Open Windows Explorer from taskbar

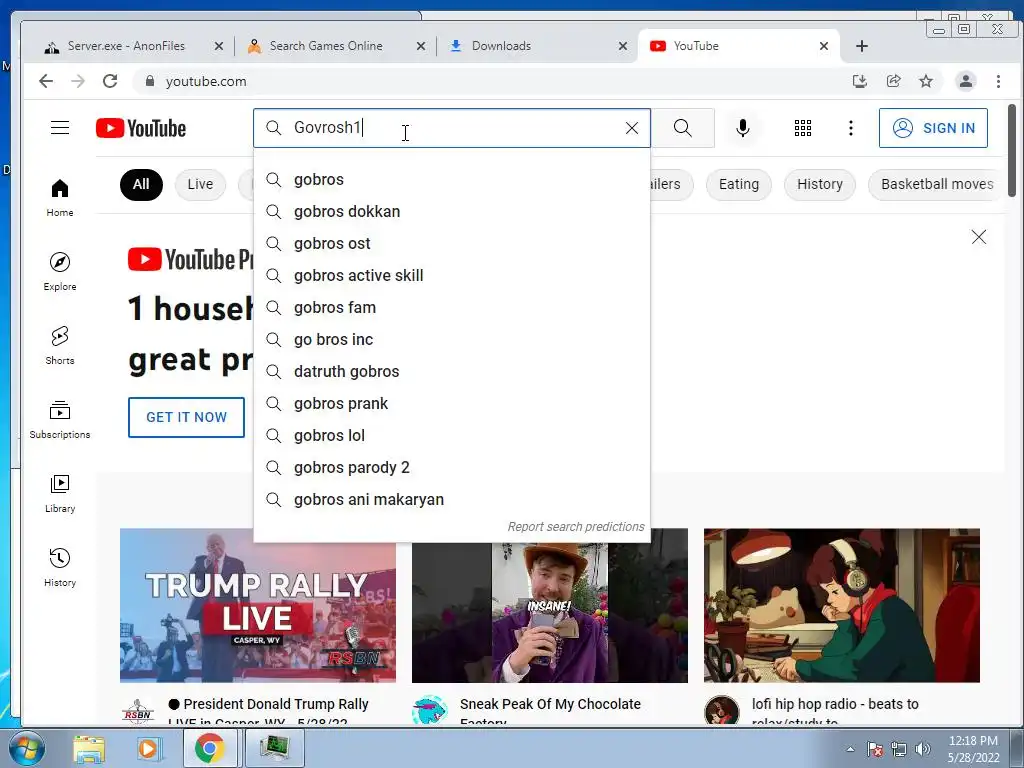click(x=89, y=748)
